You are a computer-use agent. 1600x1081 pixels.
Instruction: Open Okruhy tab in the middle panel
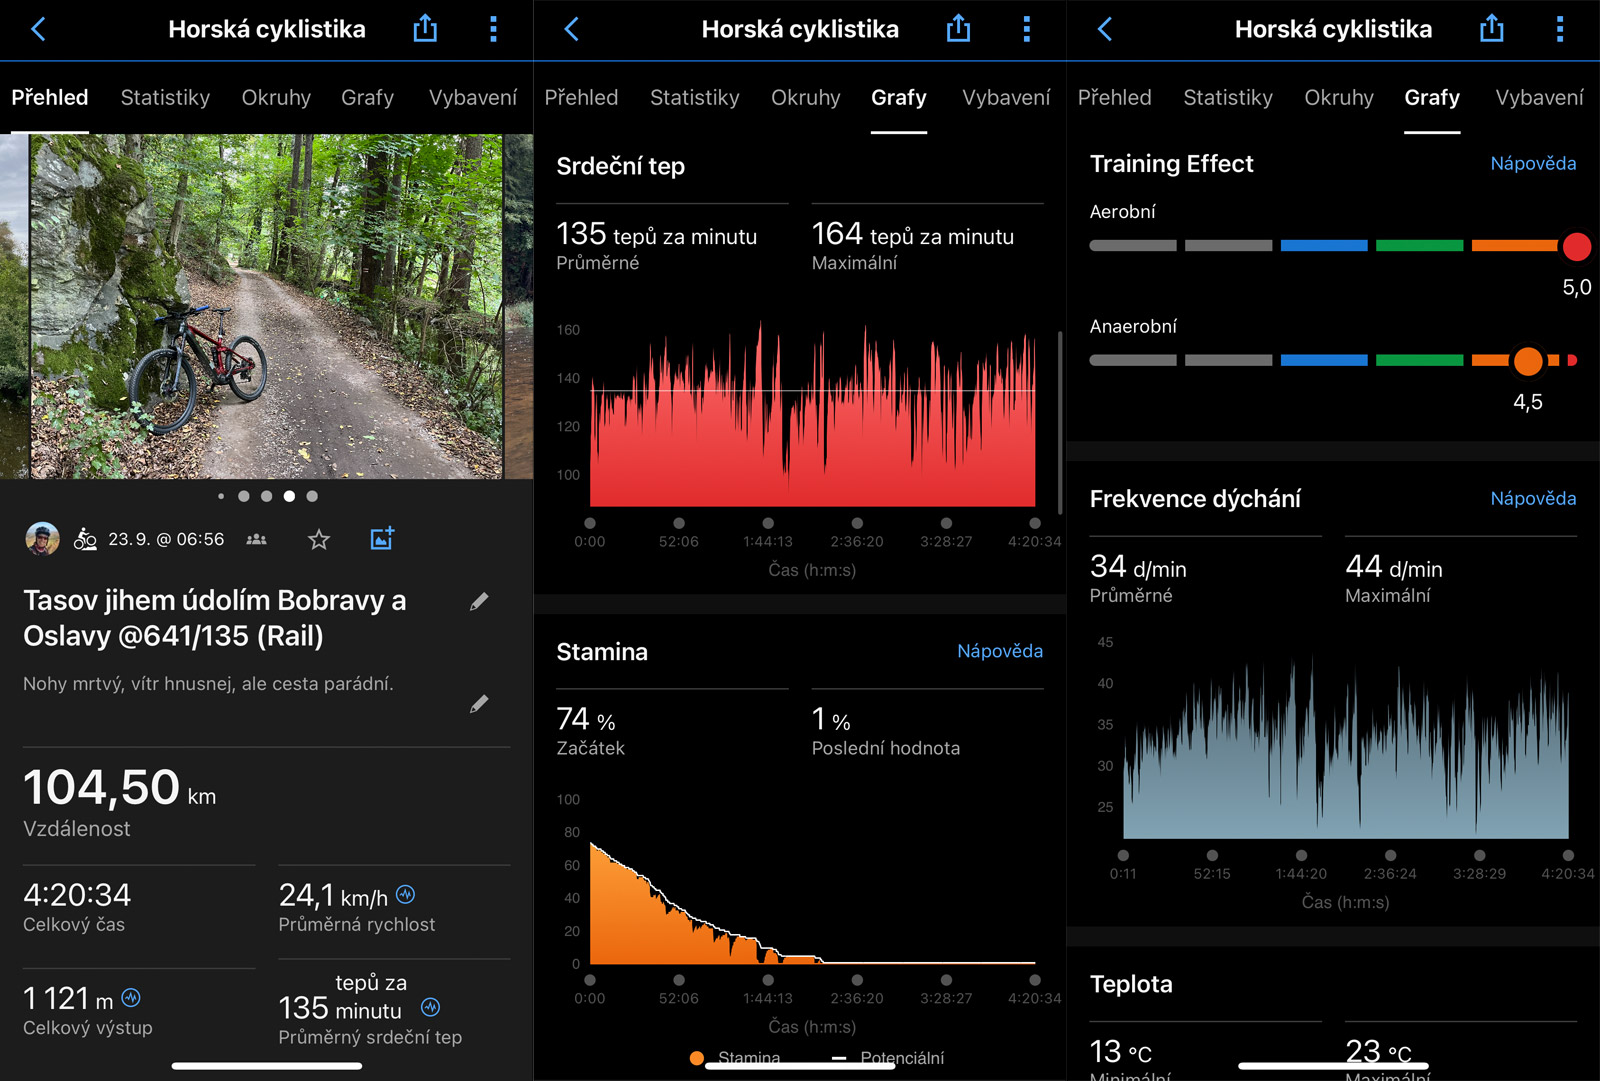(805, 98)
